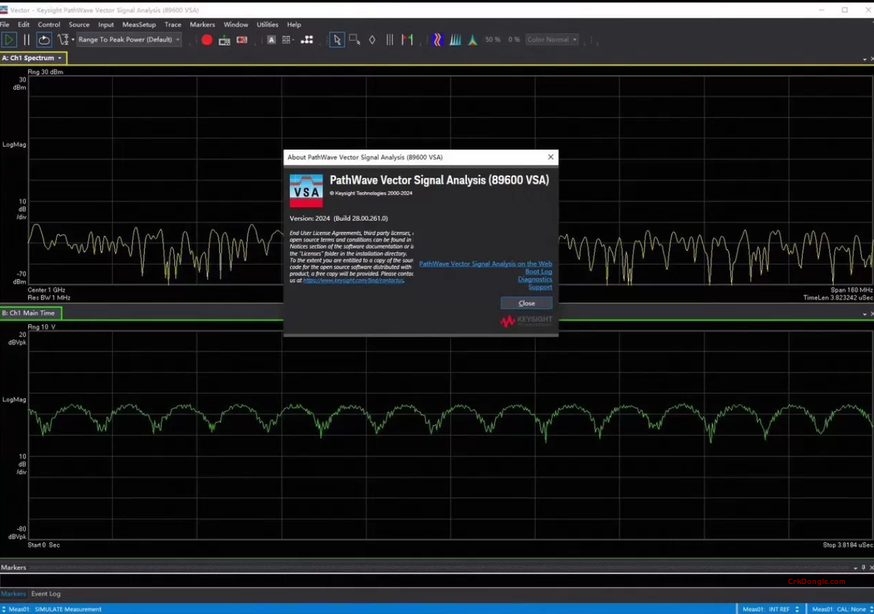Click the Span 160 MHz label
The width and height of the screenshot is (874, 614).
coord(852,290)
